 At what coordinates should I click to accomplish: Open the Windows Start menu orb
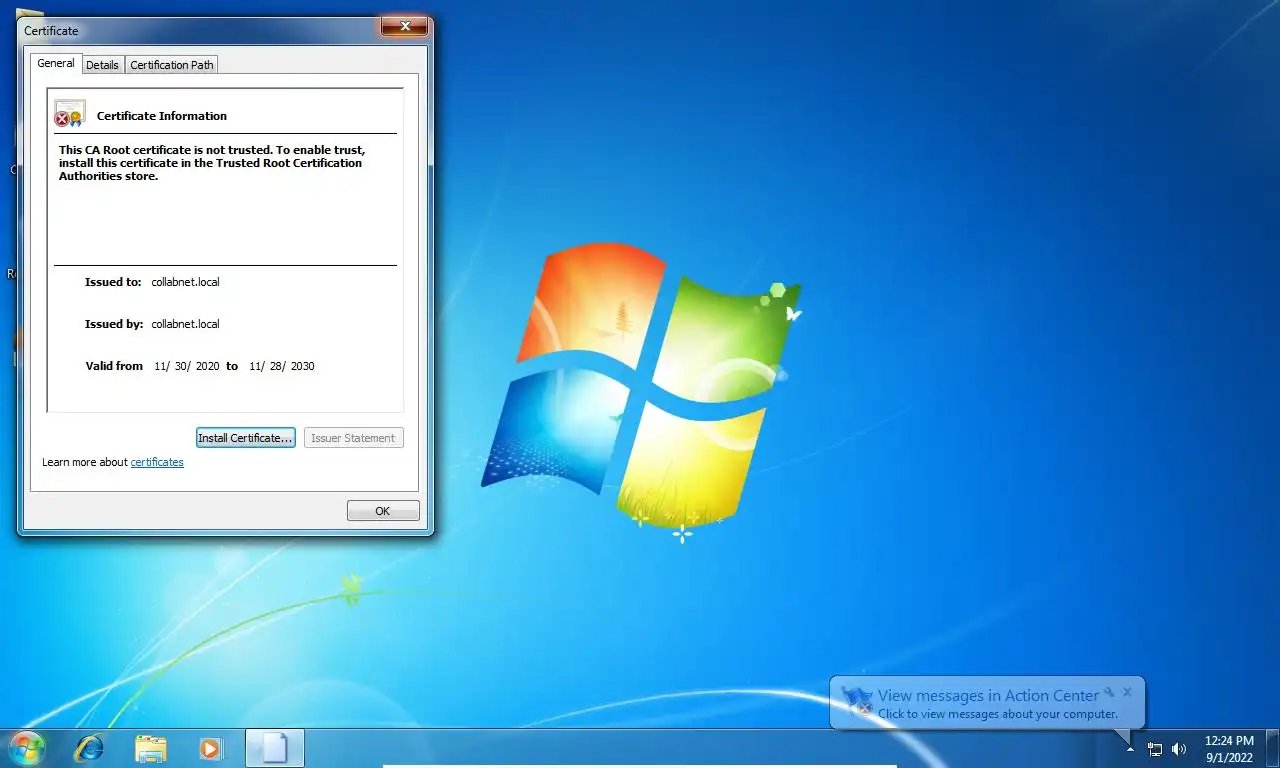click(27, 748)
